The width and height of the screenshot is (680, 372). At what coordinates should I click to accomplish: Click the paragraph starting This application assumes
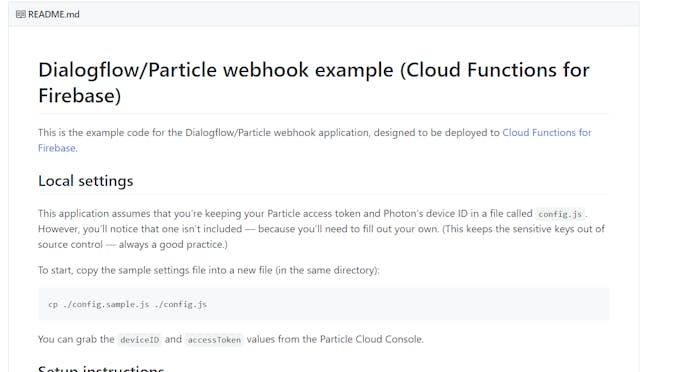[321, 229]
